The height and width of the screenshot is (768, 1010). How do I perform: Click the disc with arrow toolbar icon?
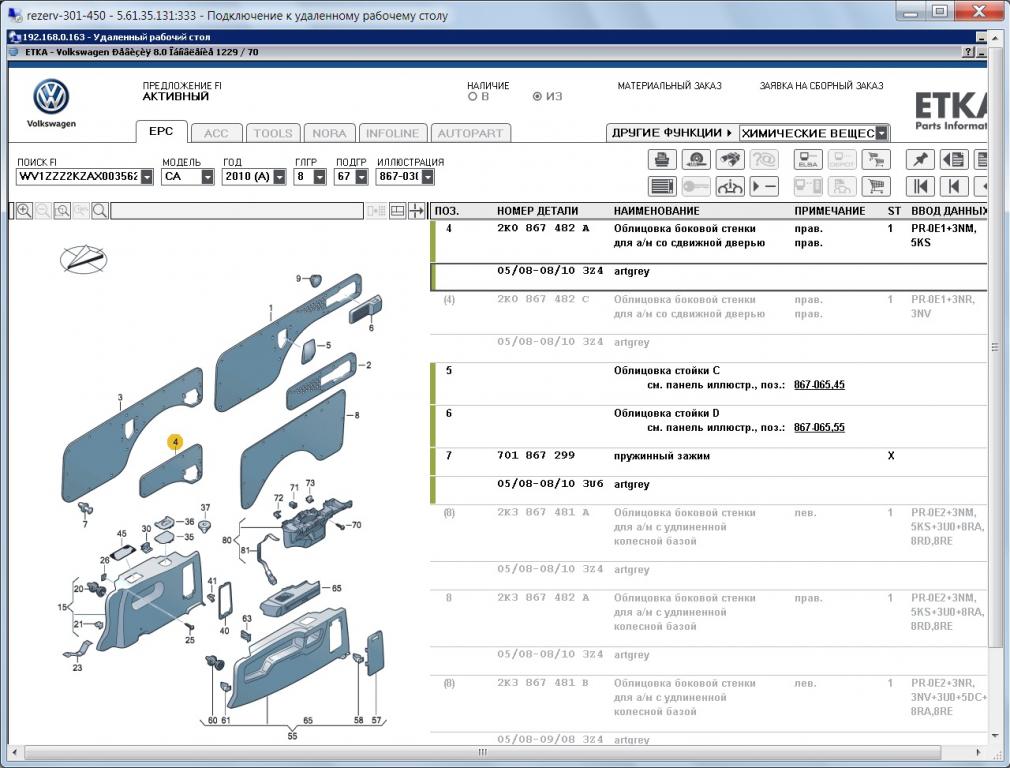click(x=696, y=159)
